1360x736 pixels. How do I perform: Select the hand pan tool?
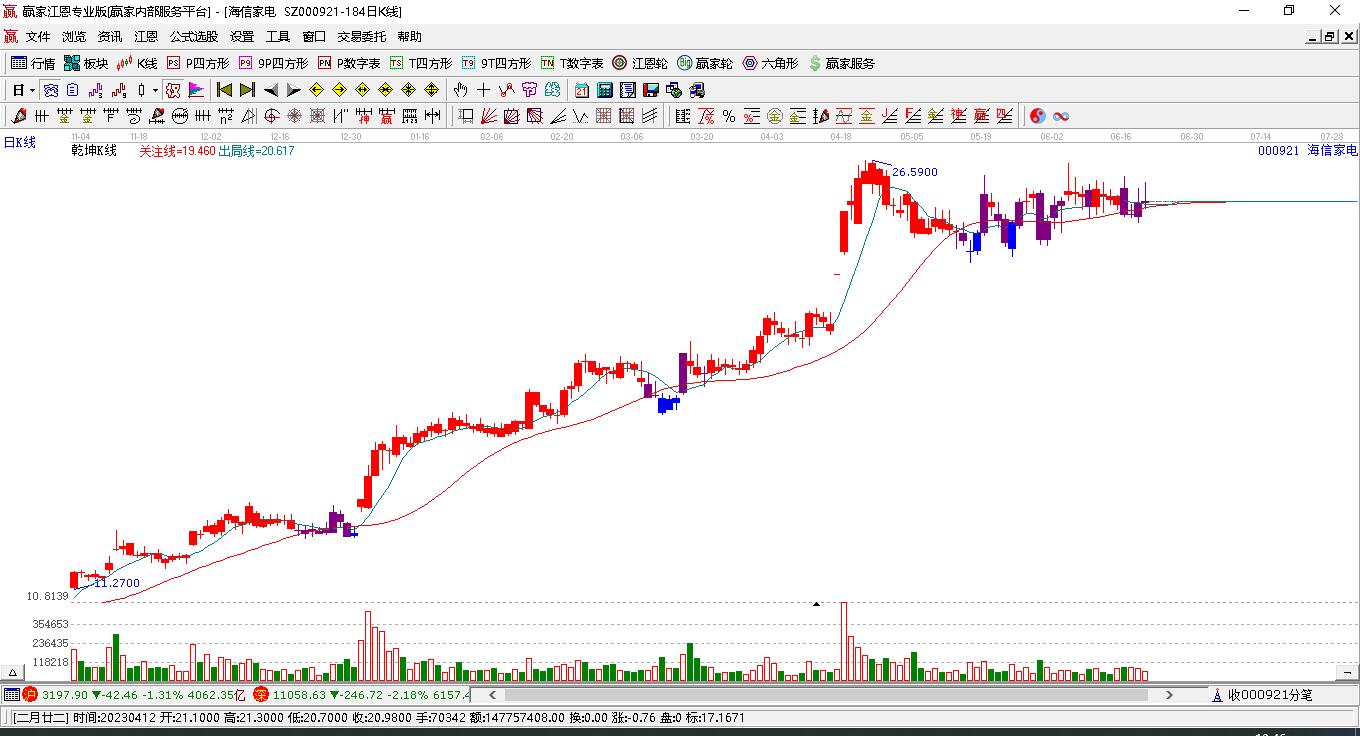coord(460,90)
